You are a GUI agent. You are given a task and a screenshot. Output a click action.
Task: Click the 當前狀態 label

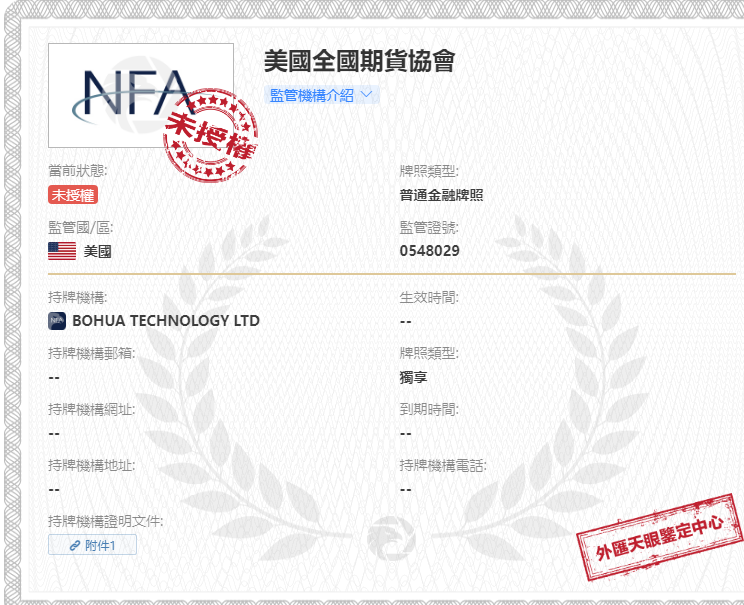(78, 170)
